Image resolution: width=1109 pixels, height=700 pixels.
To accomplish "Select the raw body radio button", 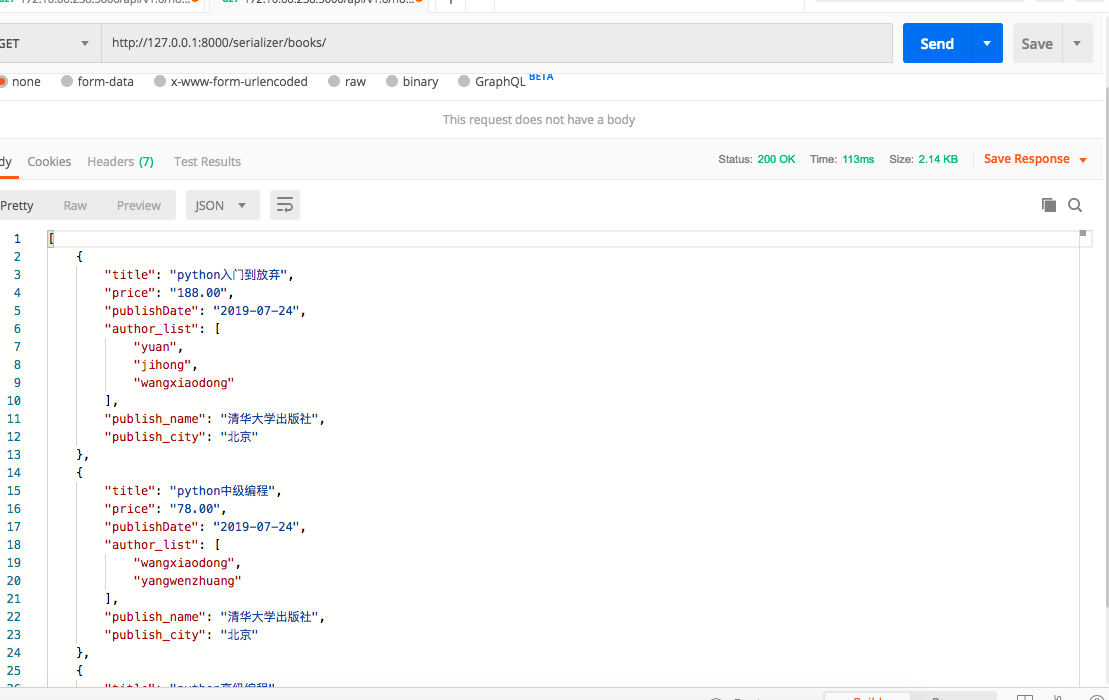I will click(x=334, y=81).
